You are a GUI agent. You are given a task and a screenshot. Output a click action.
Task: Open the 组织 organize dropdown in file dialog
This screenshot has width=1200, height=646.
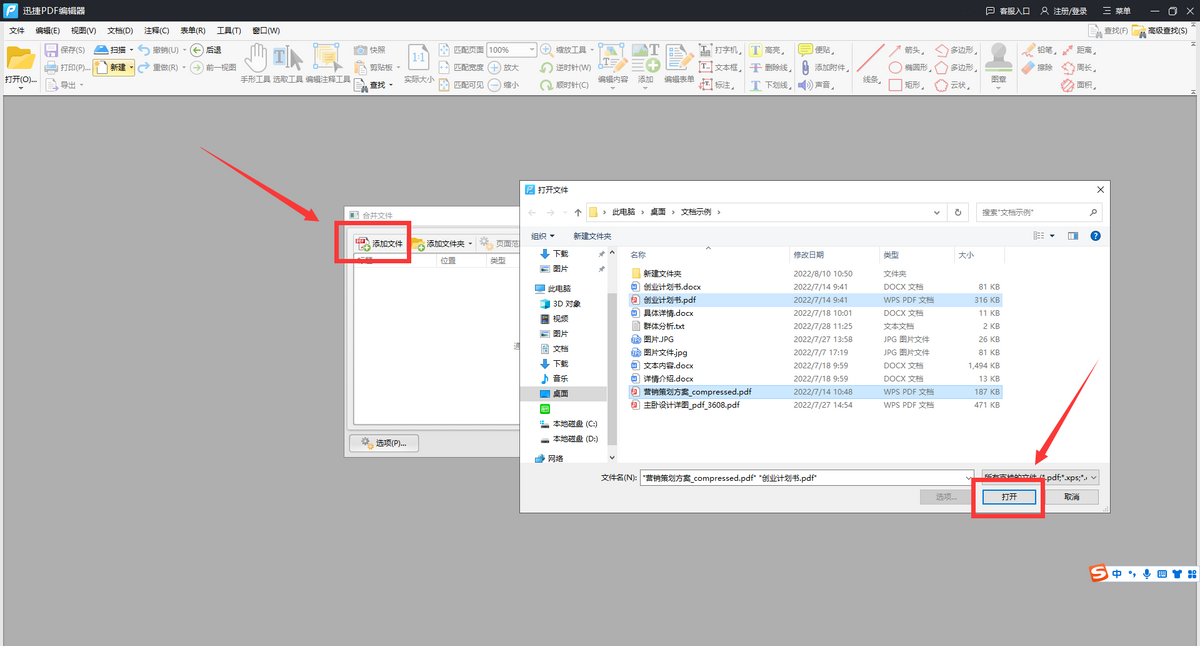(543, 236)
